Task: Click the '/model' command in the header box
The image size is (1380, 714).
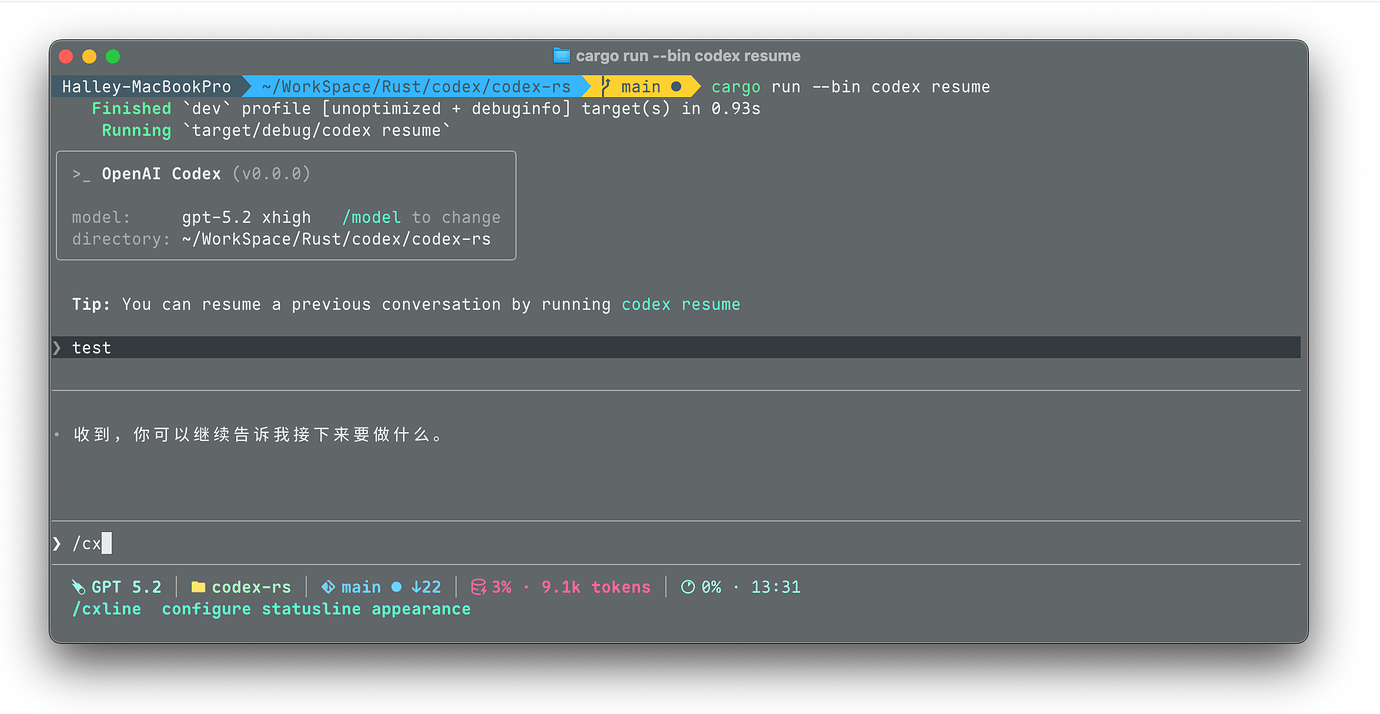Action: (372, 217)
